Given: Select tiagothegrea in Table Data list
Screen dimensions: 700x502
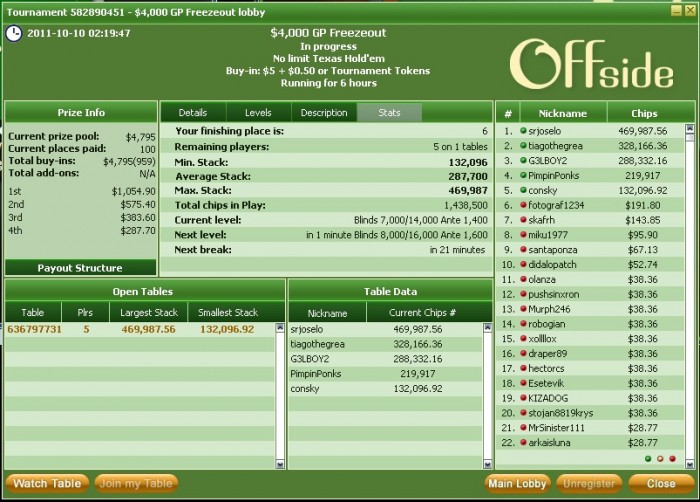Looking at the screenshot, I should (386, 344).
